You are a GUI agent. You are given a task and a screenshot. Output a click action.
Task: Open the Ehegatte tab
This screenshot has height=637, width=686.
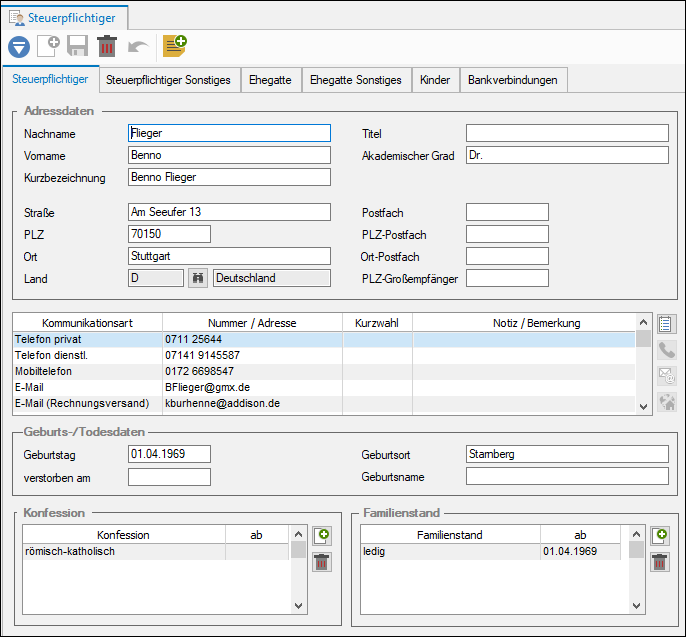coord(270,80)
